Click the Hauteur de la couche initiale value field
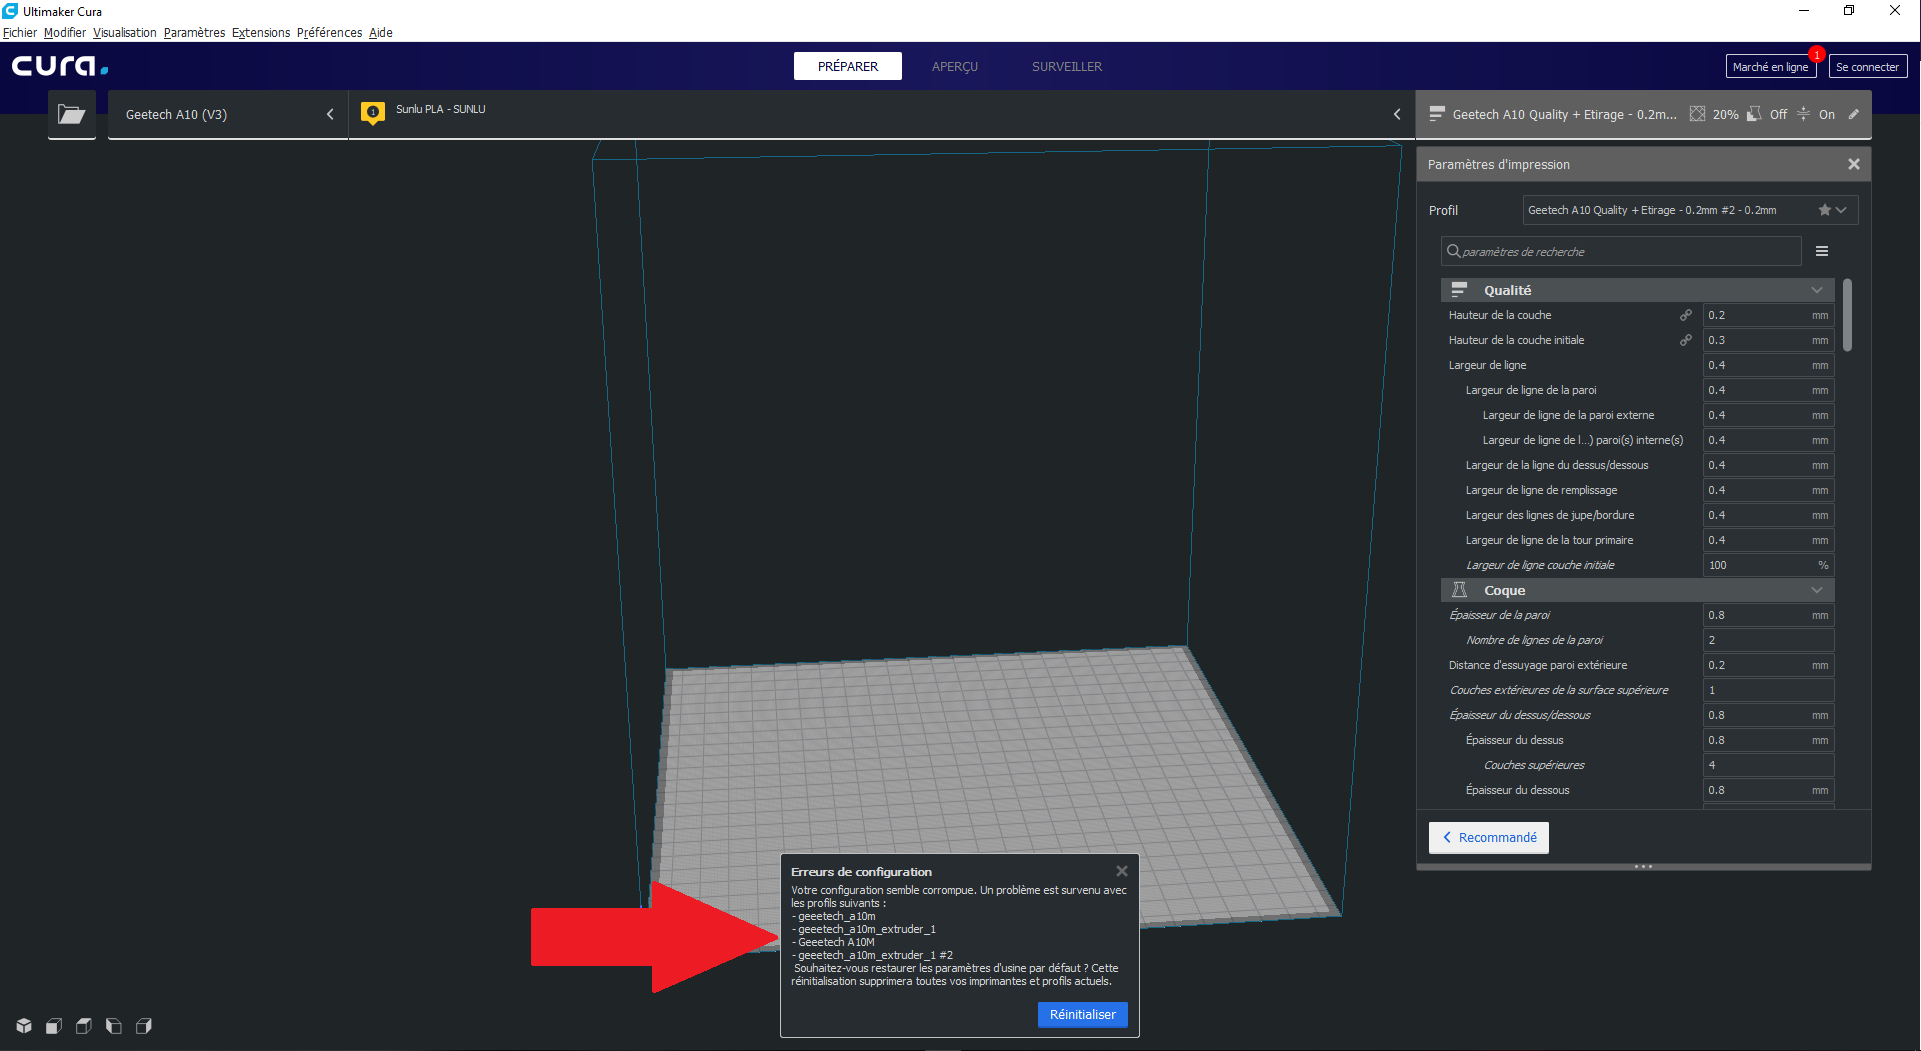1921x1051 pixels. coord(1768,340)
